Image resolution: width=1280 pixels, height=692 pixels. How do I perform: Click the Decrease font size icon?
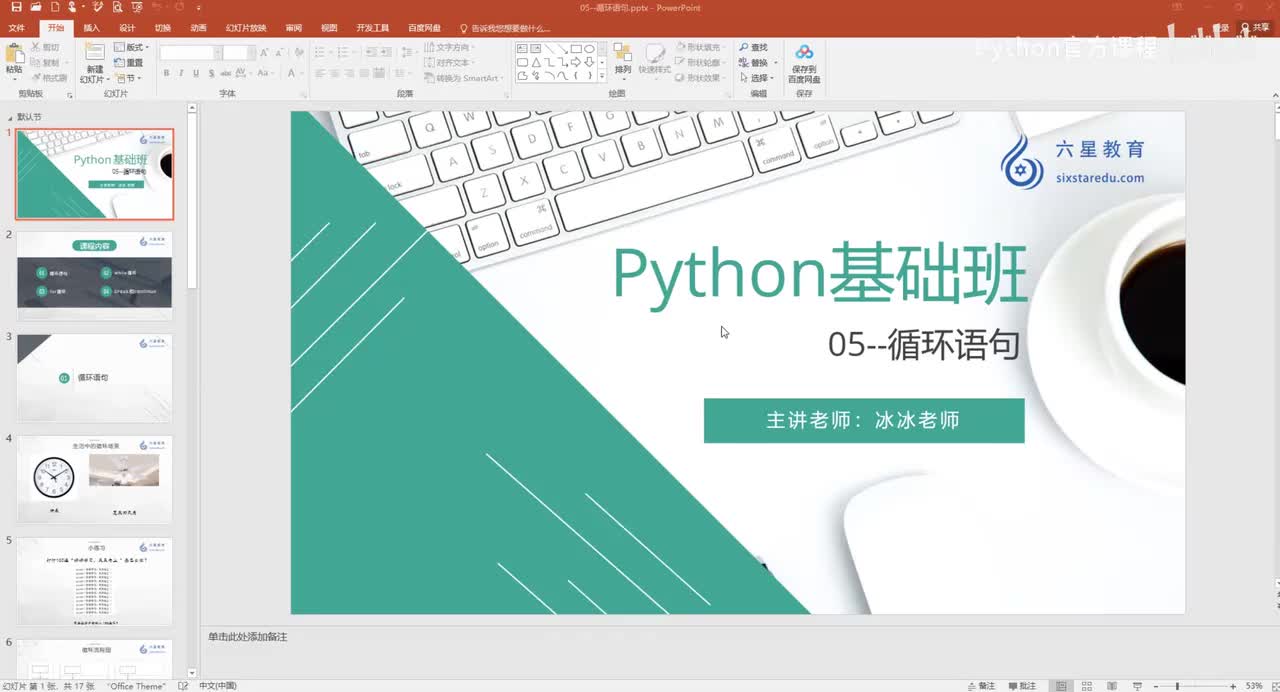[280, 51]
